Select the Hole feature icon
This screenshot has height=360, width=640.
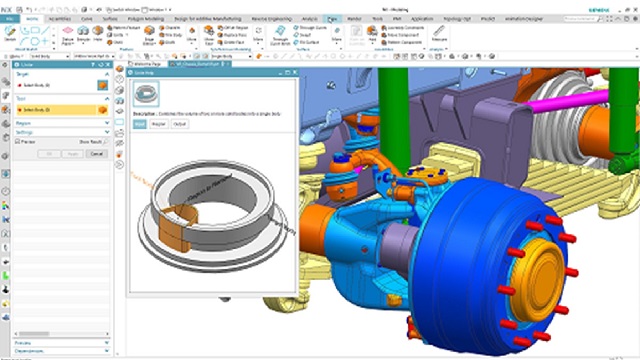point(98,33)
